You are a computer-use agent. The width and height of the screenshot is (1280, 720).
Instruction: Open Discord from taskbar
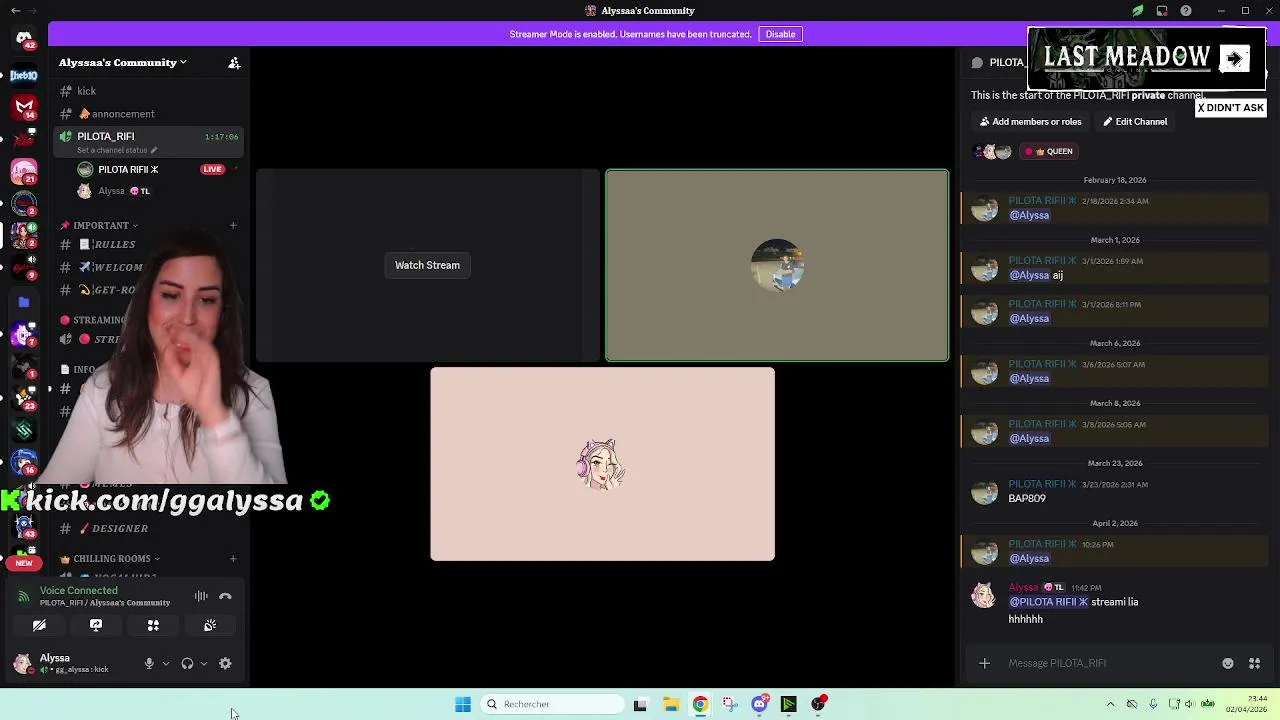coord(760,704)
